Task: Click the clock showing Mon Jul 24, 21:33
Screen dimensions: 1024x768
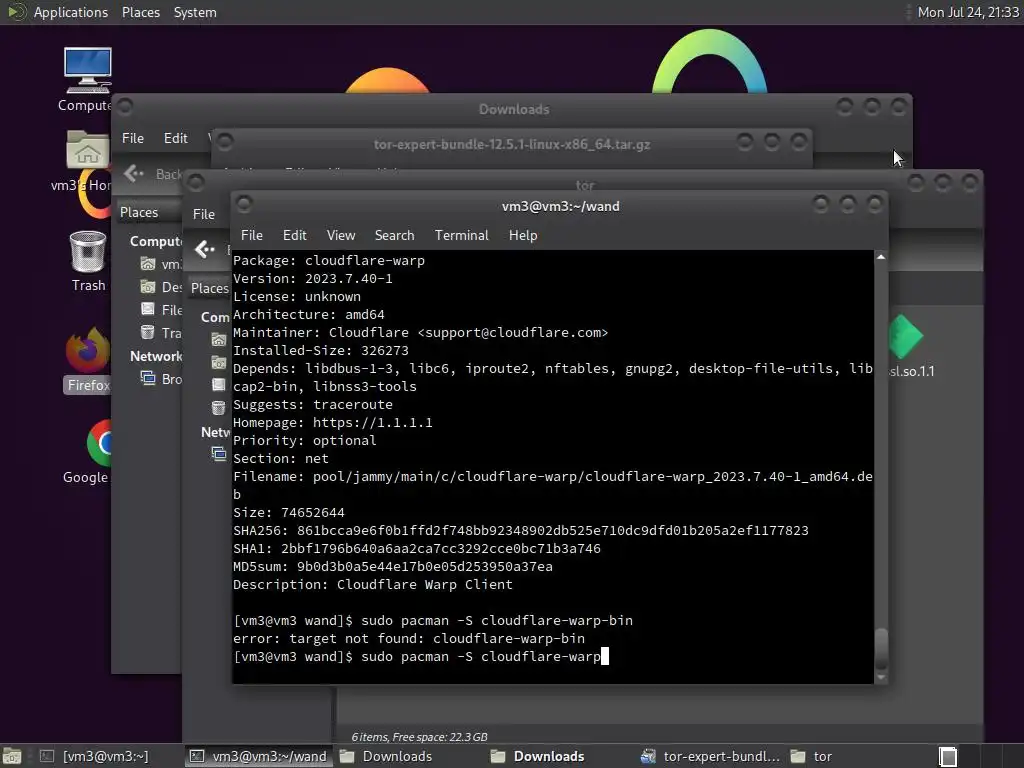Action: pyautogui.click(x=968, y=12)
